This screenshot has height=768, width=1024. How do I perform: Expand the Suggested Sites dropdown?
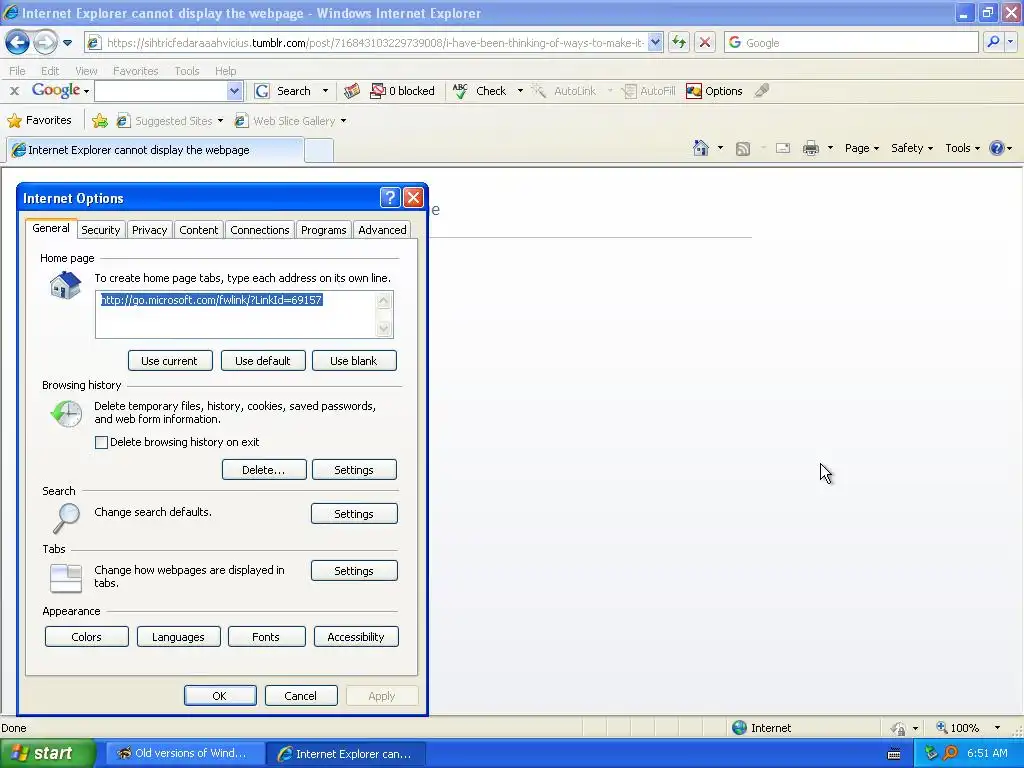pyautogui.click(x=220, y=121)
